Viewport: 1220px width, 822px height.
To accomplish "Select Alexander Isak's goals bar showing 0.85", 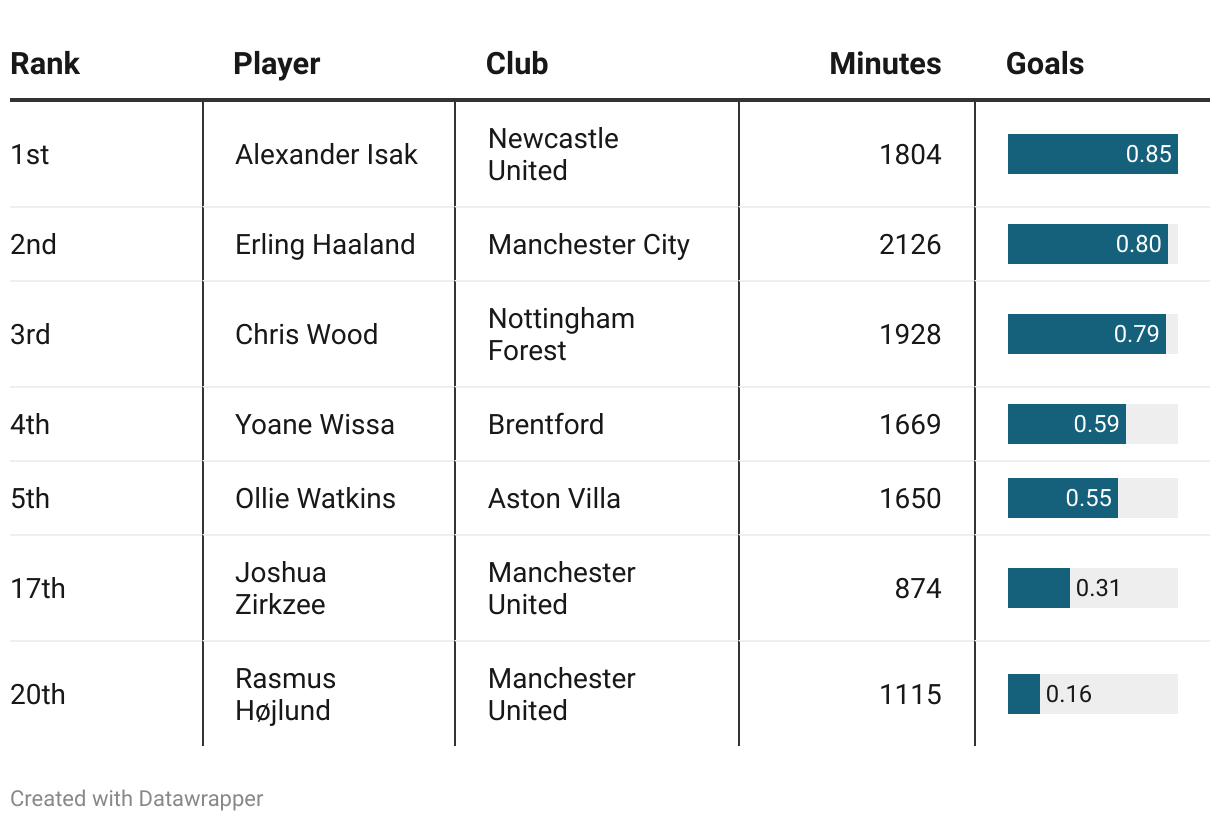I will 1093,154.
